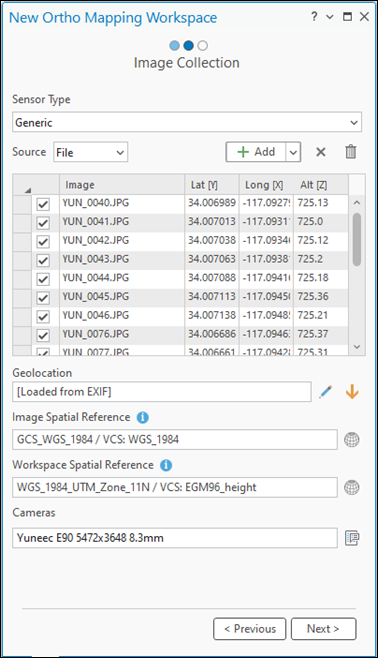
Task: Open the help question mark icon
Action: 314,17
